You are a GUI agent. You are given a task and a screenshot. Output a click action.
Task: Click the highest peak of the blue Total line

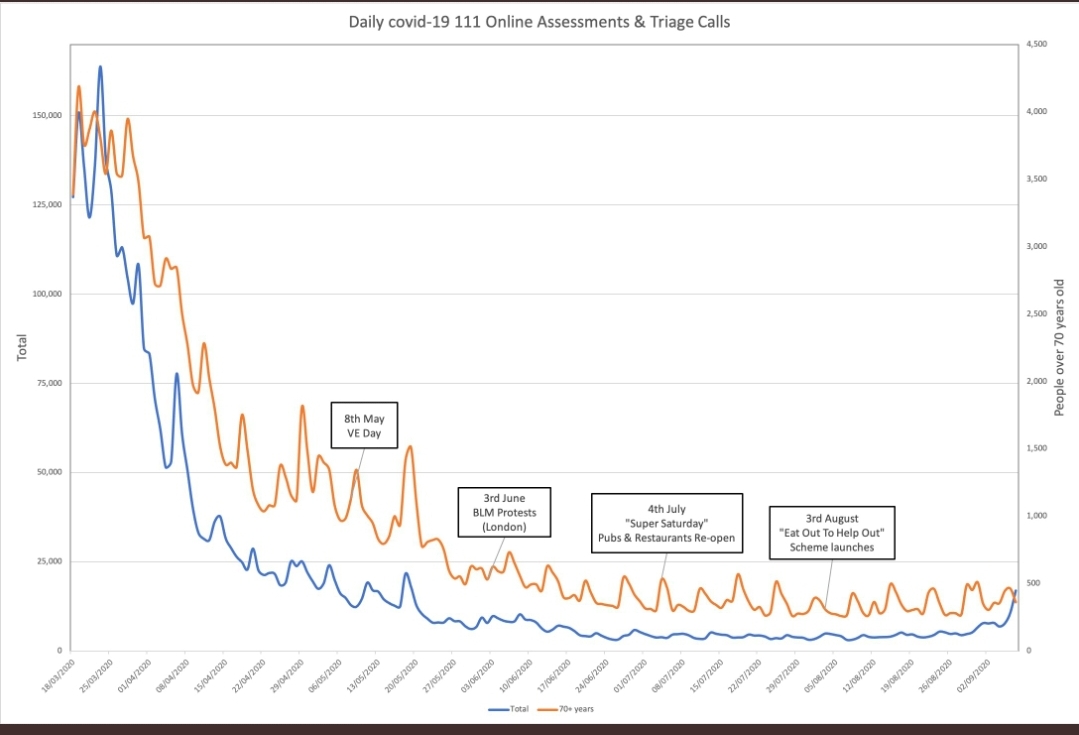100,67
